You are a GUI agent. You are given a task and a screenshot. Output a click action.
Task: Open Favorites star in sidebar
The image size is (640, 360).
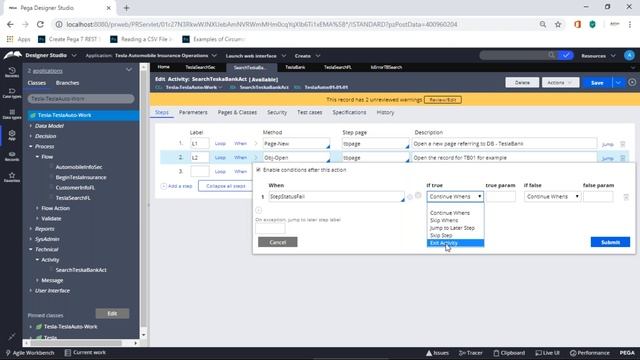[12, 177]
